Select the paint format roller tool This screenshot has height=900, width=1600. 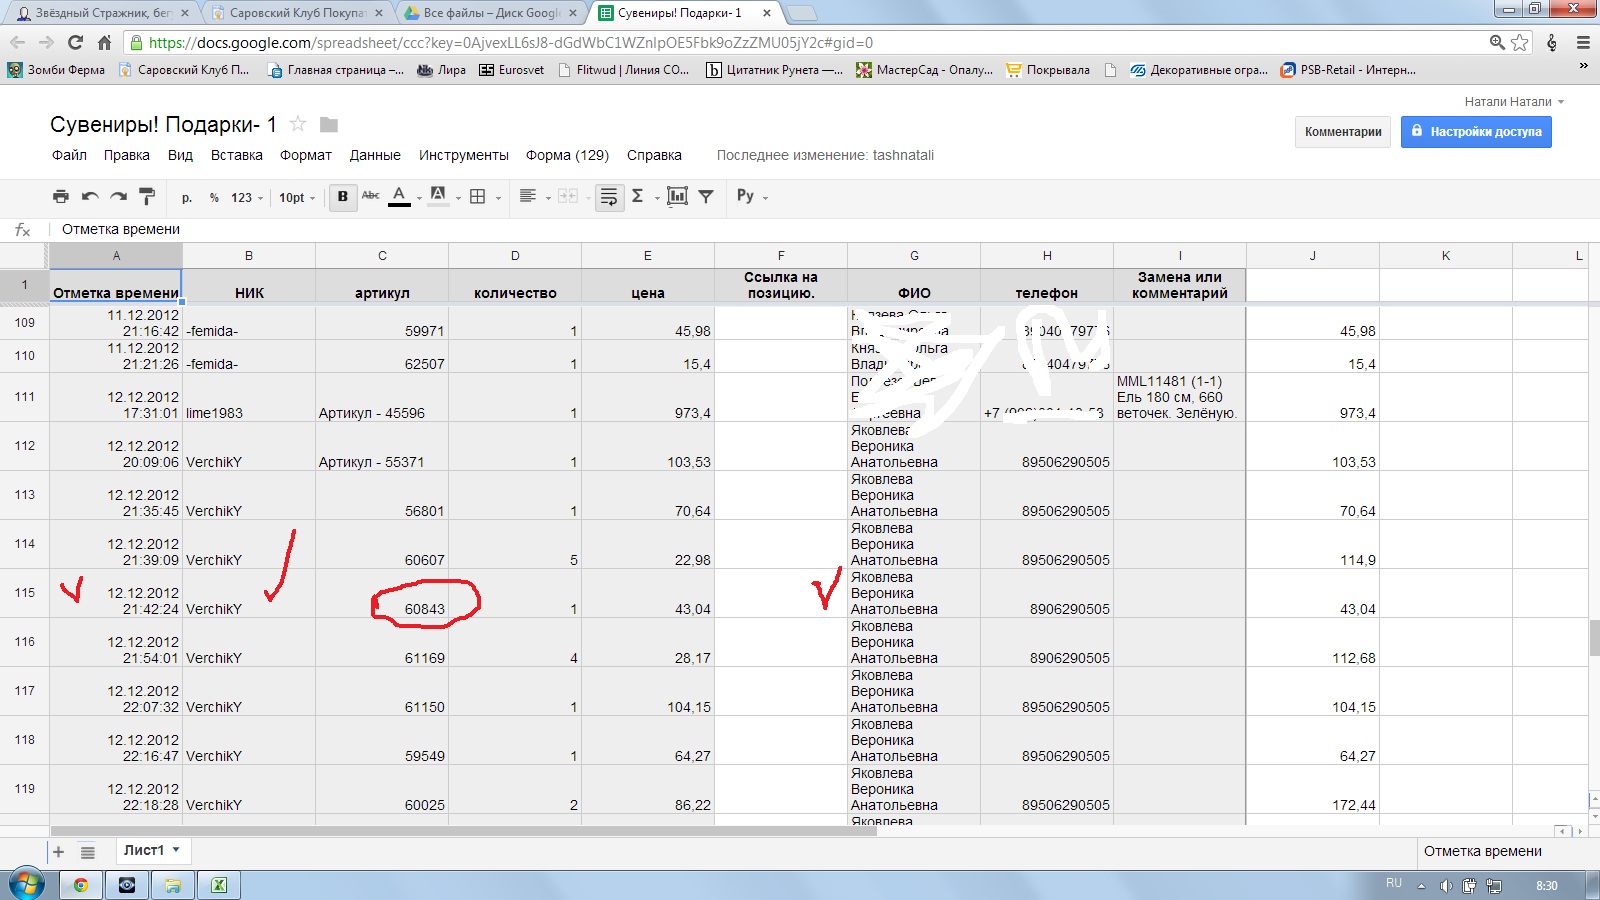click(x=147, y=196)
